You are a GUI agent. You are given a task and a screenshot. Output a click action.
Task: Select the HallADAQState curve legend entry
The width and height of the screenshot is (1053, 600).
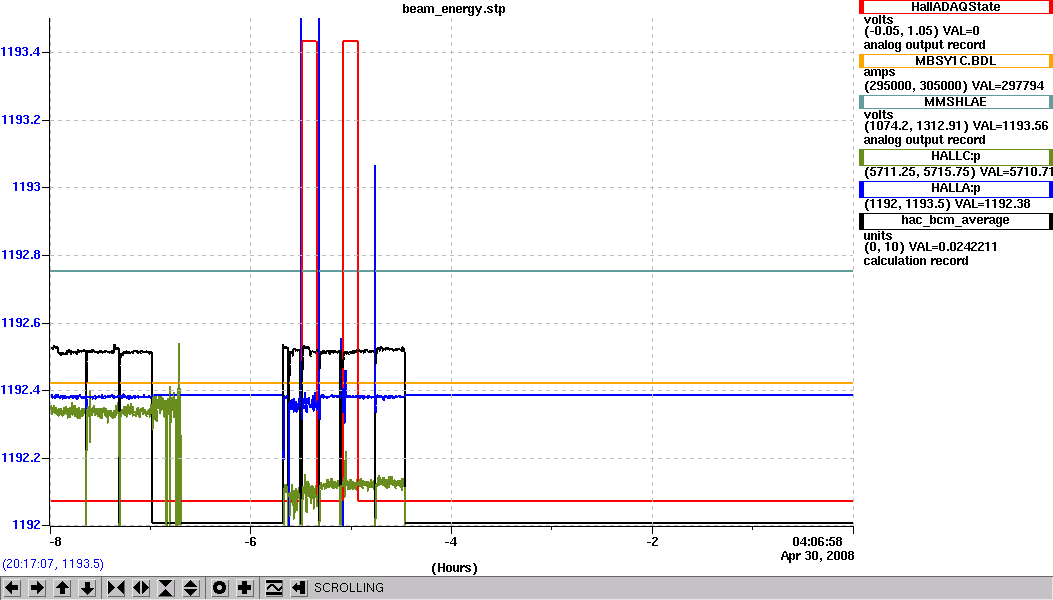956,7
